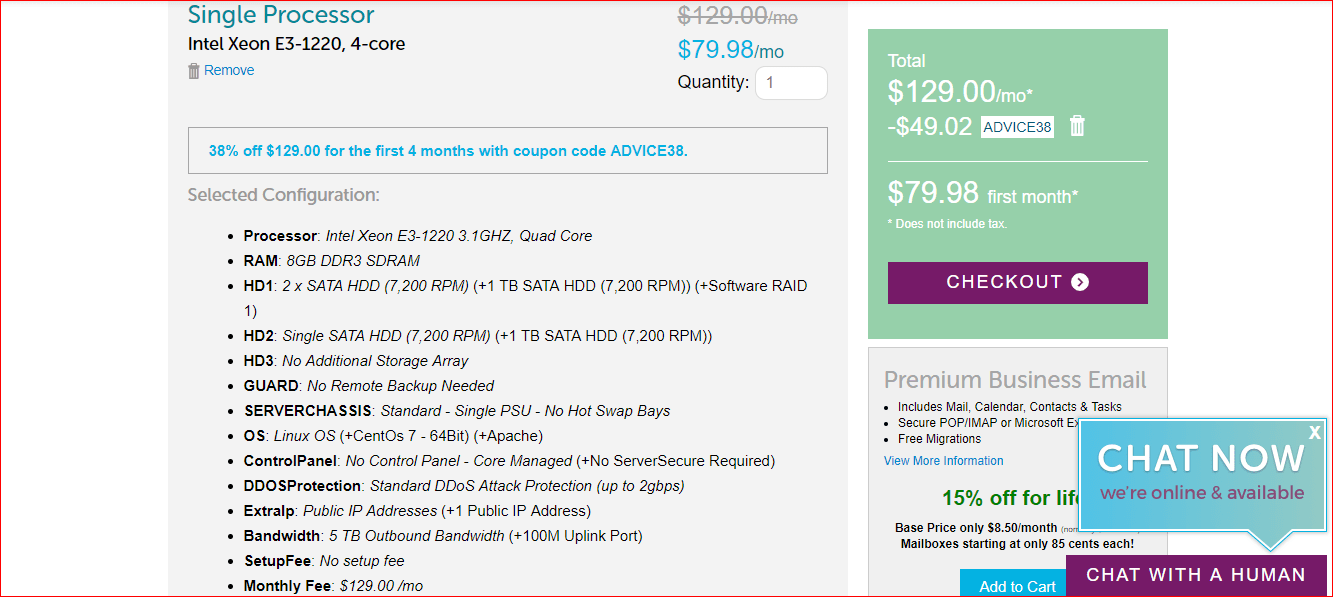Close the Chat Now popup

[x=1314, y=432]
